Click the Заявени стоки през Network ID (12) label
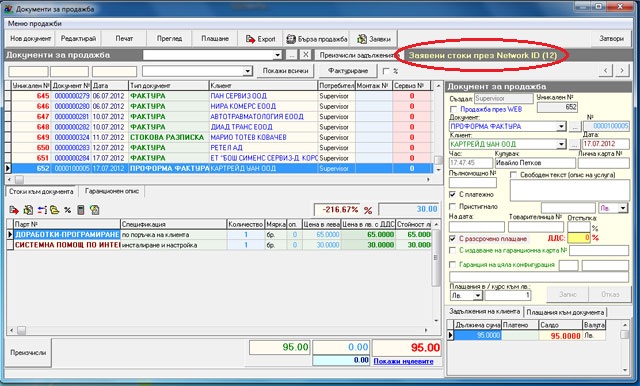 [x=483, y=55]
